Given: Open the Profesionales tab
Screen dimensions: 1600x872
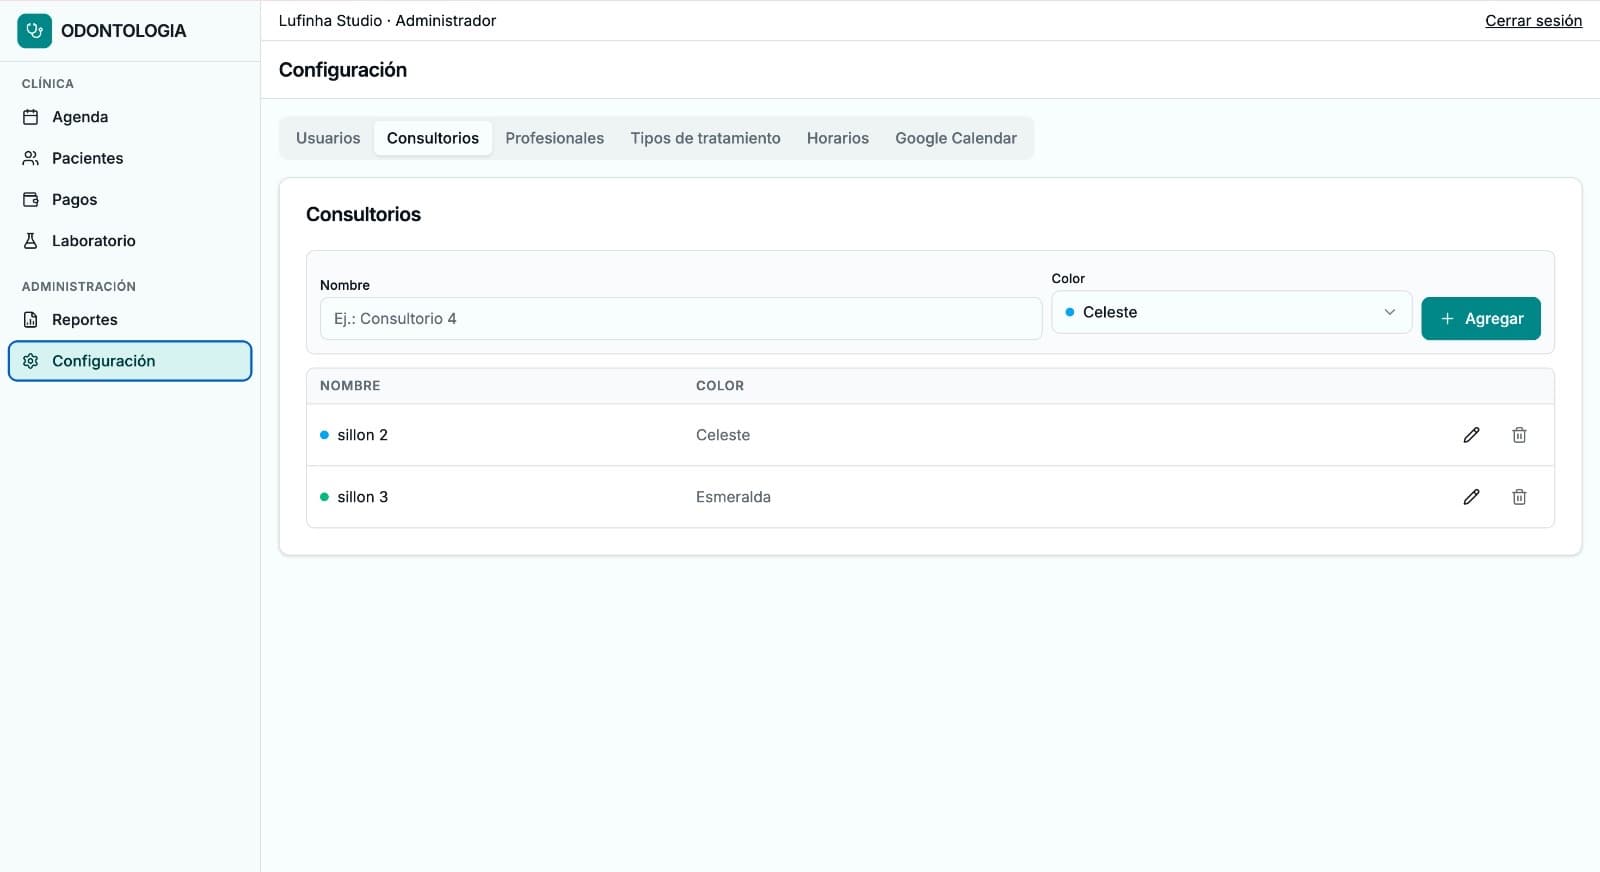Looking at the screenshot, I should 554,138.
